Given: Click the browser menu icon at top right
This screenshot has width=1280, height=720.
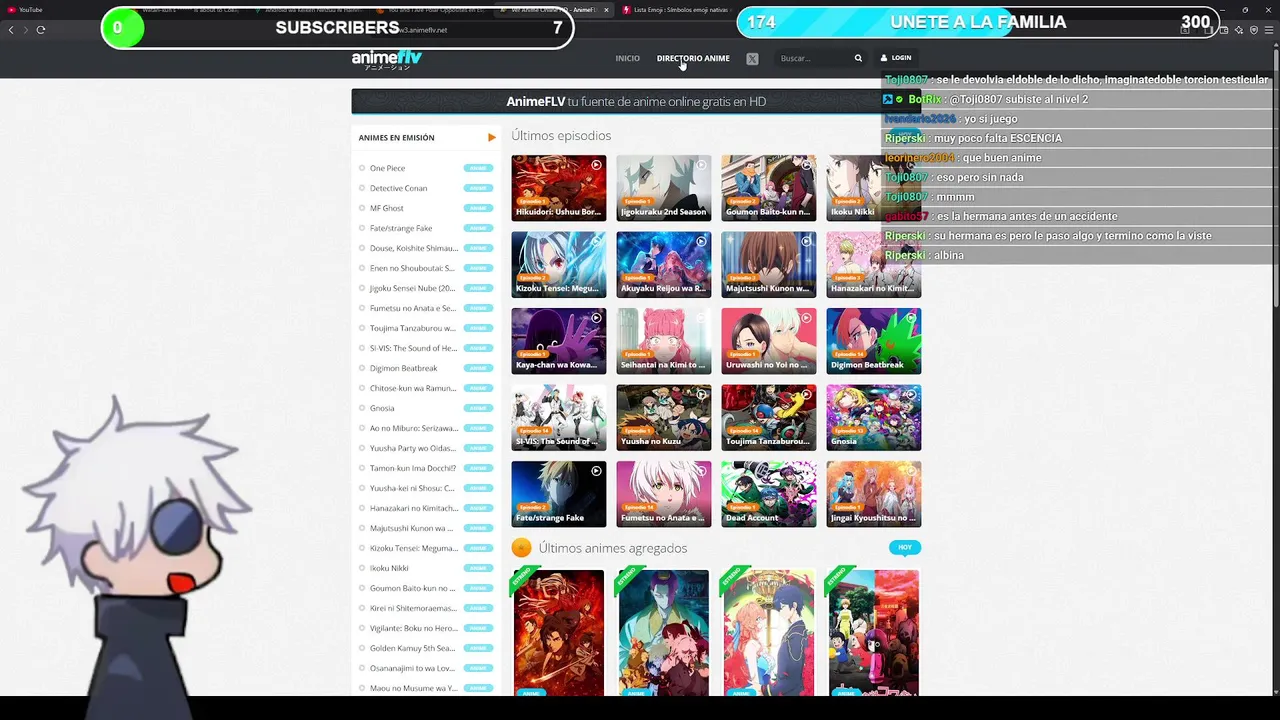Looking at the screenshot, I should click(x=1270, y=30).
